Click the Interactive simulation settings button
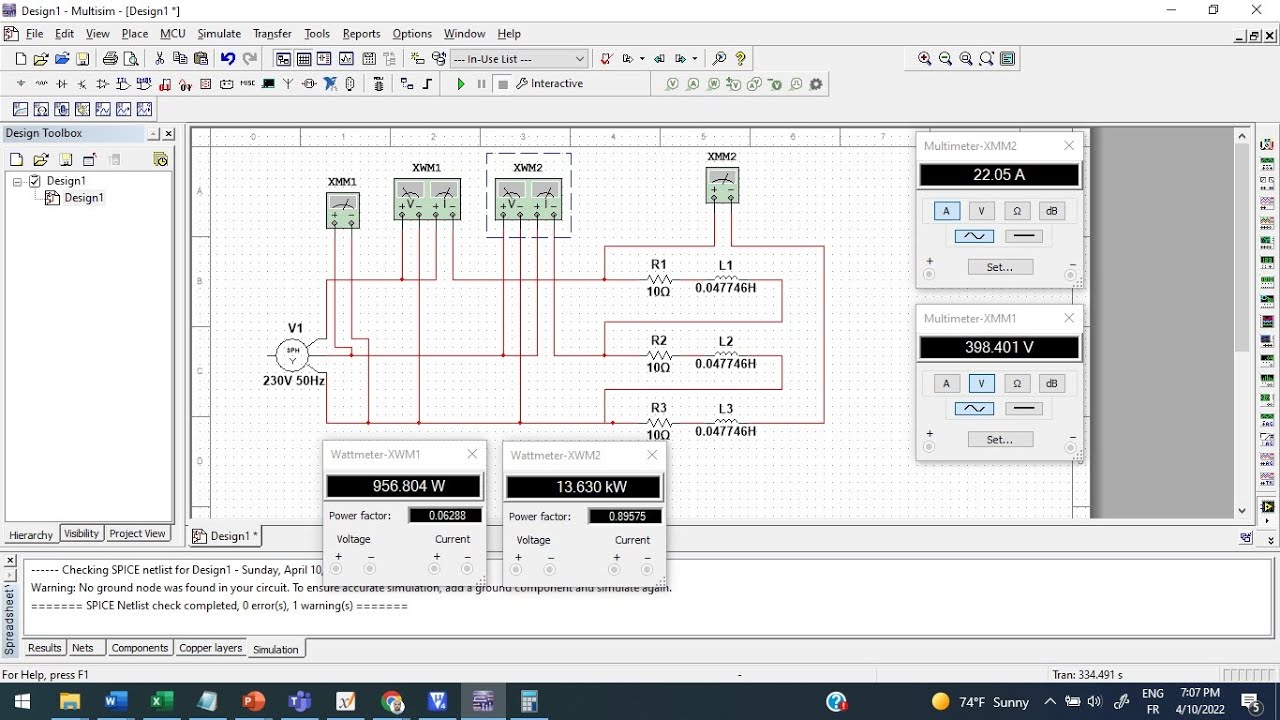Screen dimensions: 1280x720 pos(550,84)
